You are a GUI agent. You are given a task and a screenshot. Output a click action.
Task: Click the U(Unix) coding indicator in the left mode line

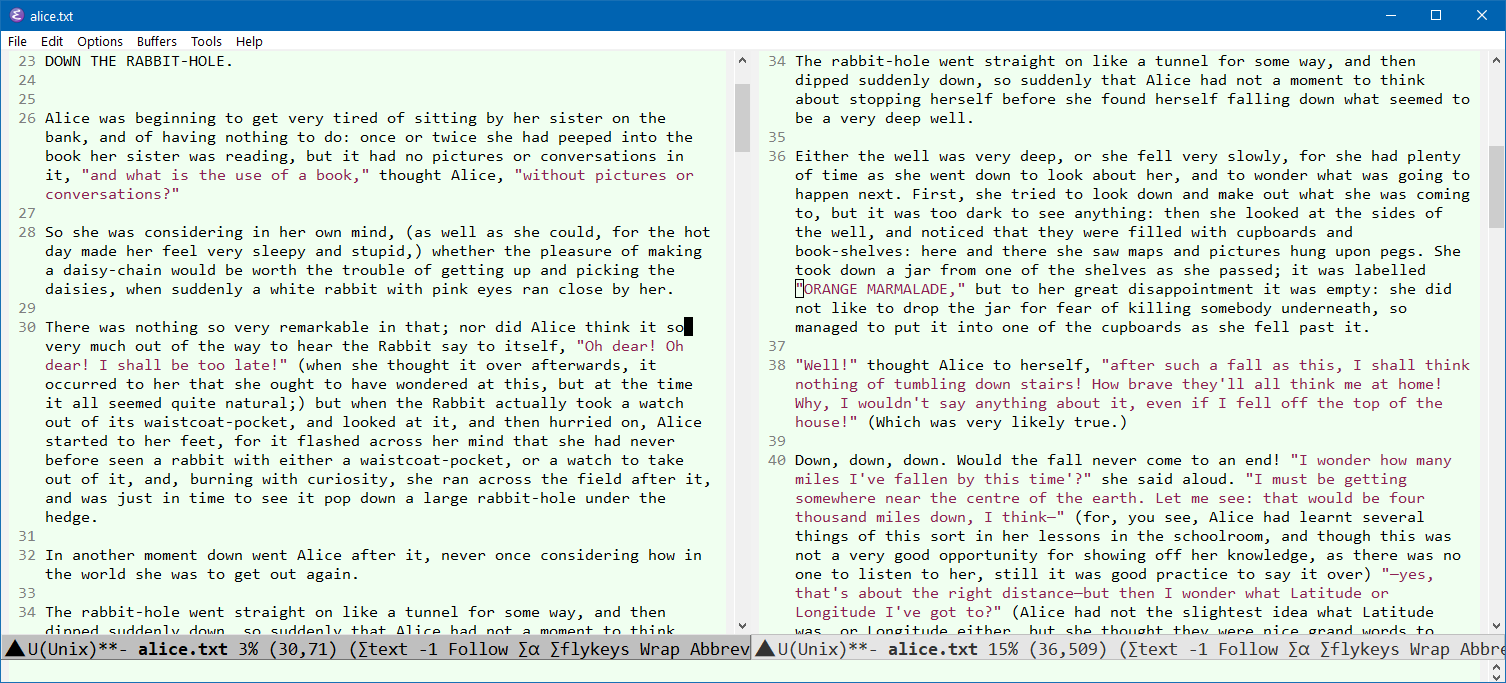(60, 649)
